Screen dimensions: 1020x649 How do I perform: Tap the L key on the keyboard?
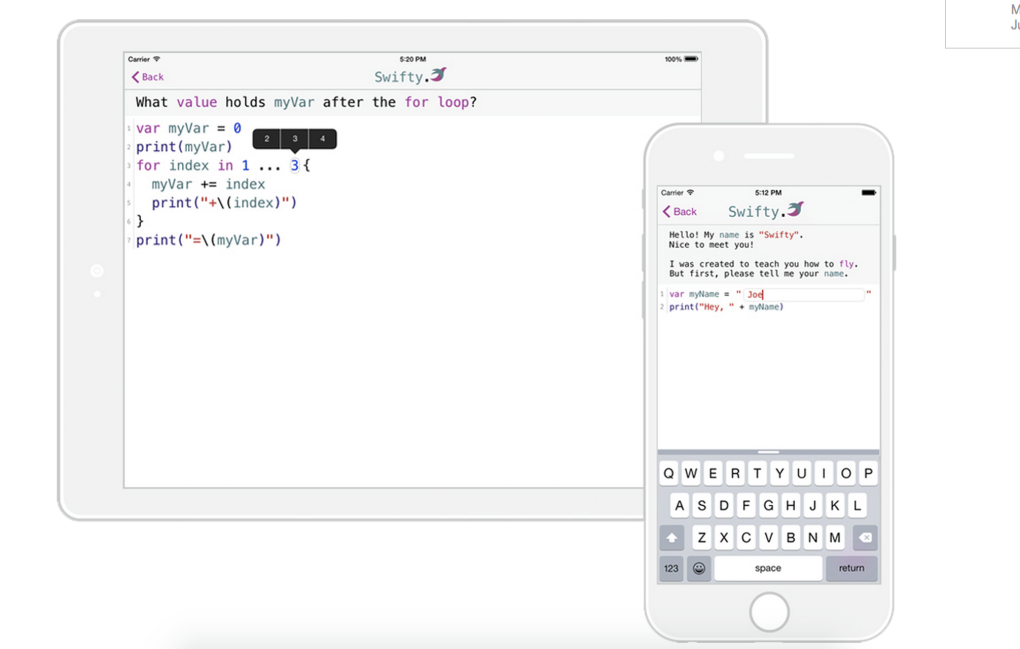[857, 505]
